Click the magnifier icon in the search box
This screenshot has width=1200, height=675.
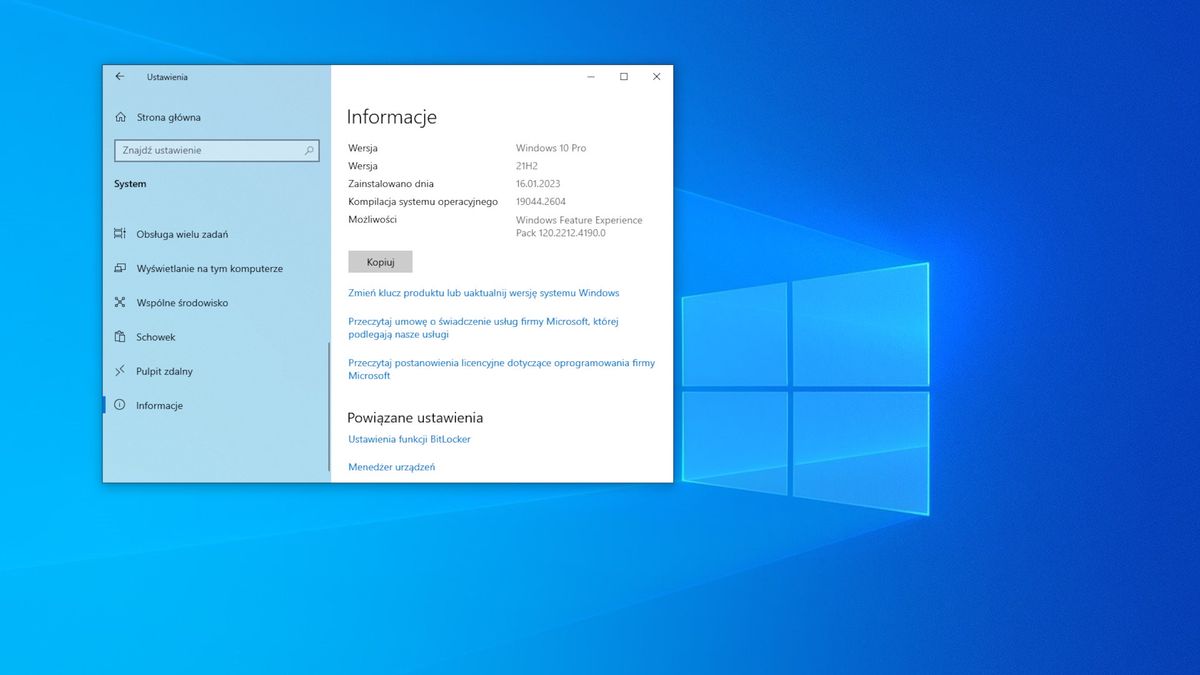(x=308, y=150)
